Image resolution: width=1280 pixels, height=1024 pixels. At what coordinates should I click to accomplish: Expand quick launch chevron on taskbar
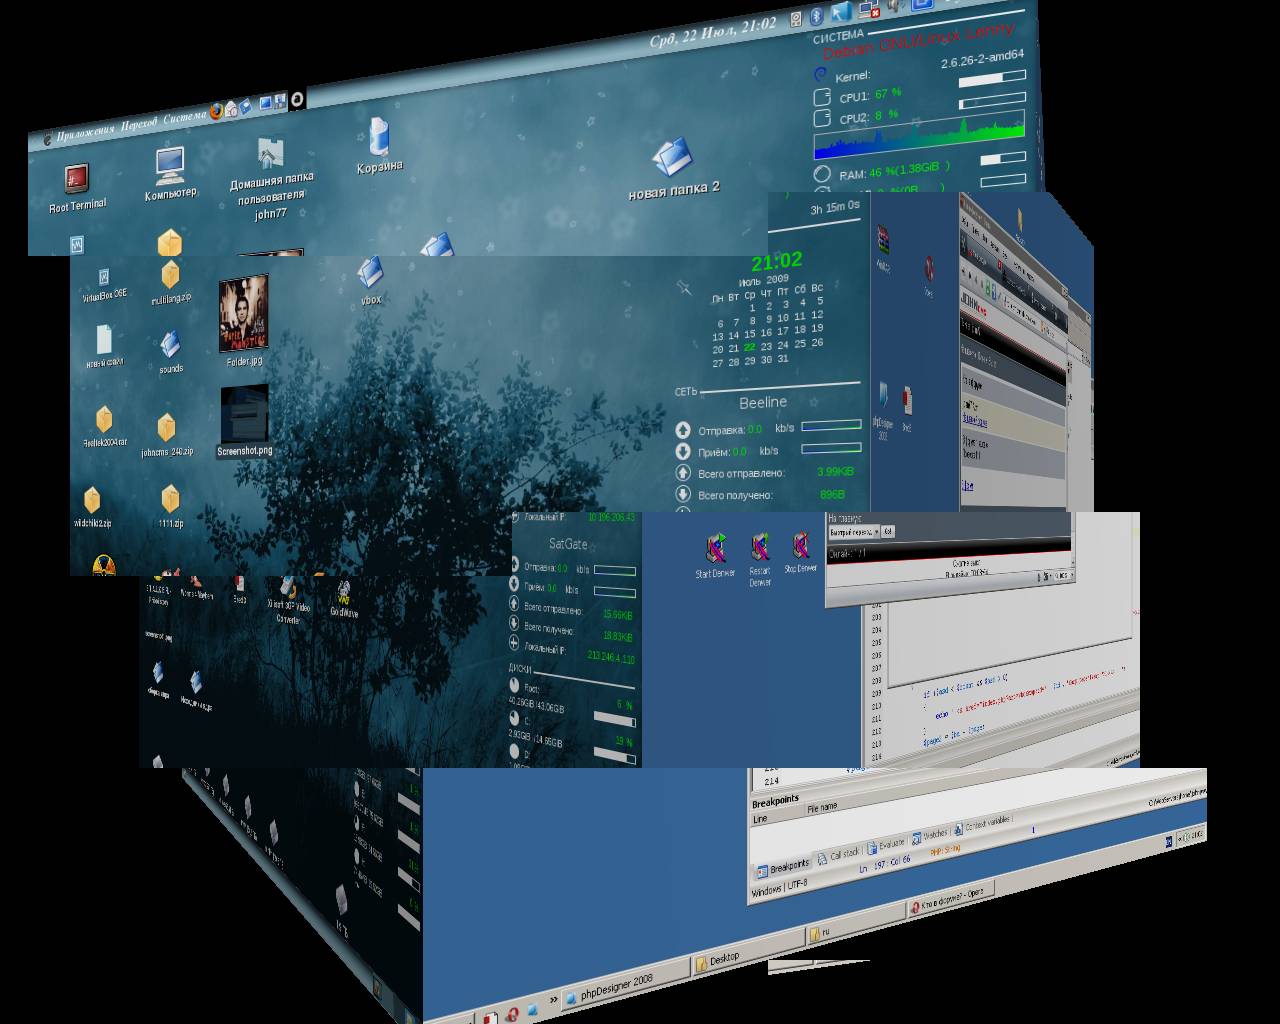click(x=554, y=999)
